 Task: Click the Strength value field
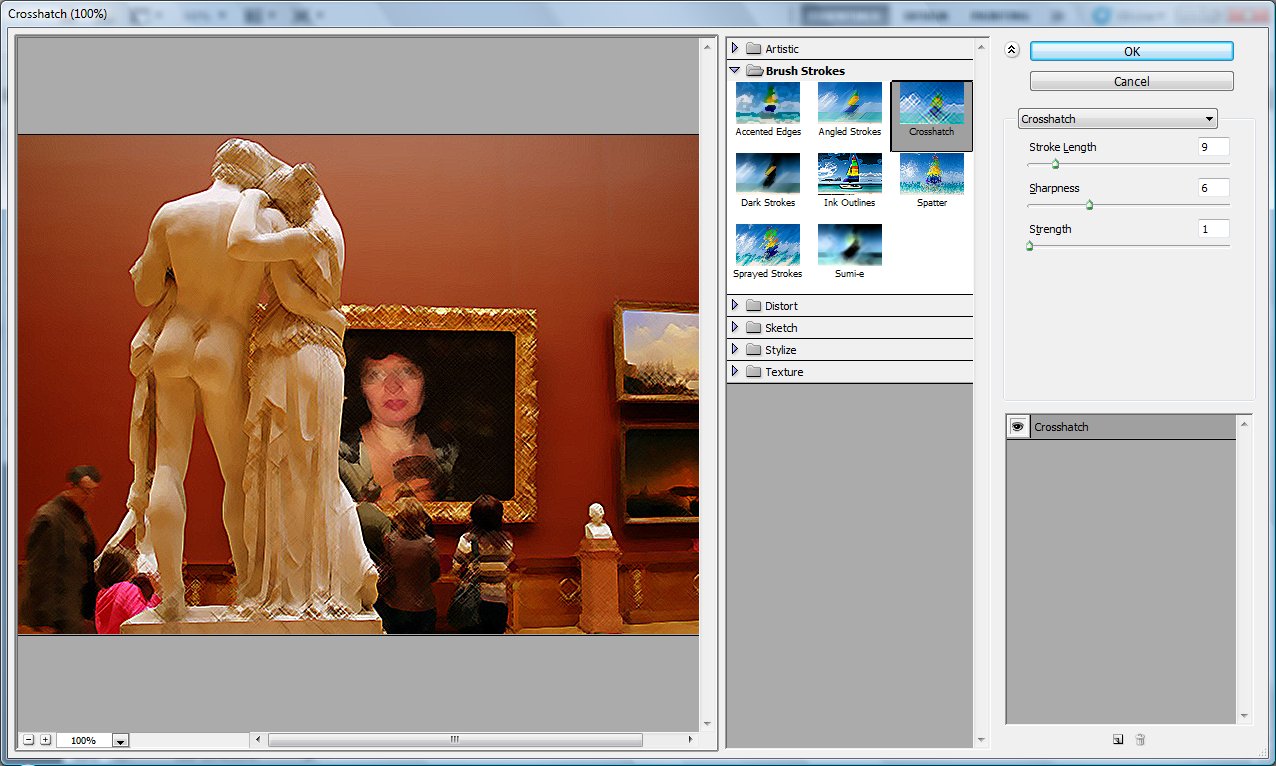[x=1213, y=229]
